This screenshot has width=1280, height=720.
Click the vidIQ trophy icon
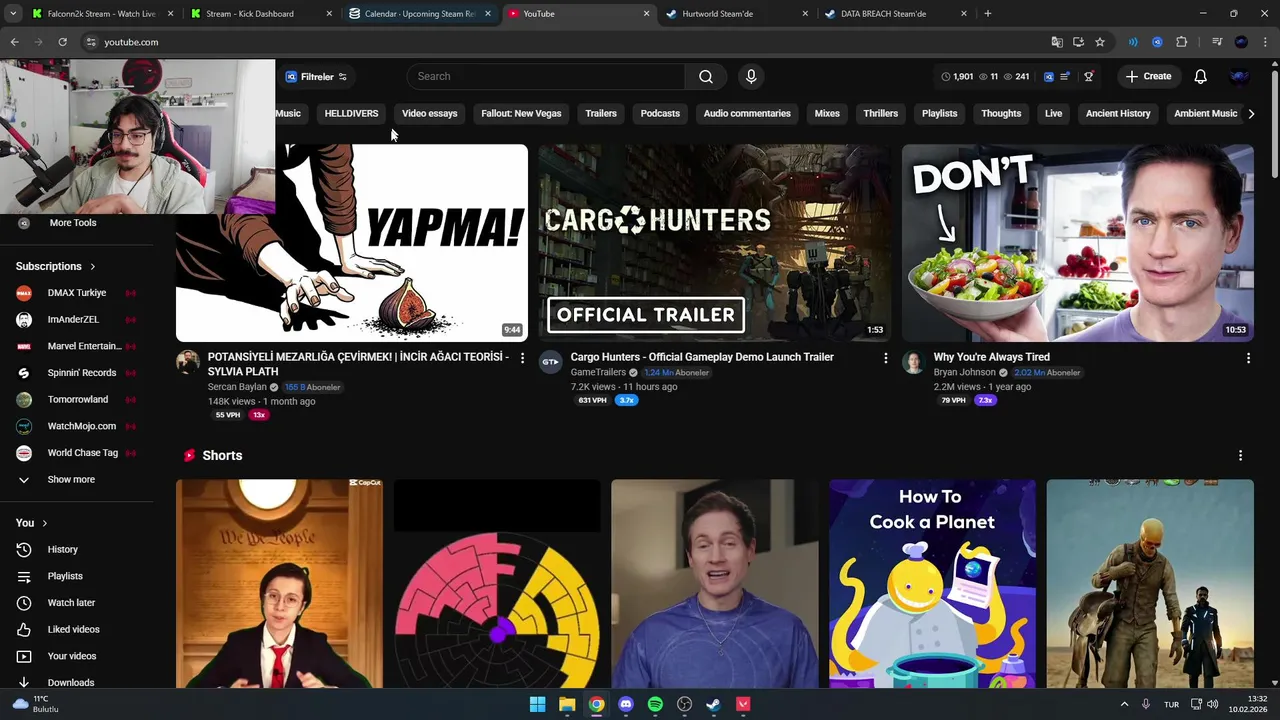(1089, 77)
